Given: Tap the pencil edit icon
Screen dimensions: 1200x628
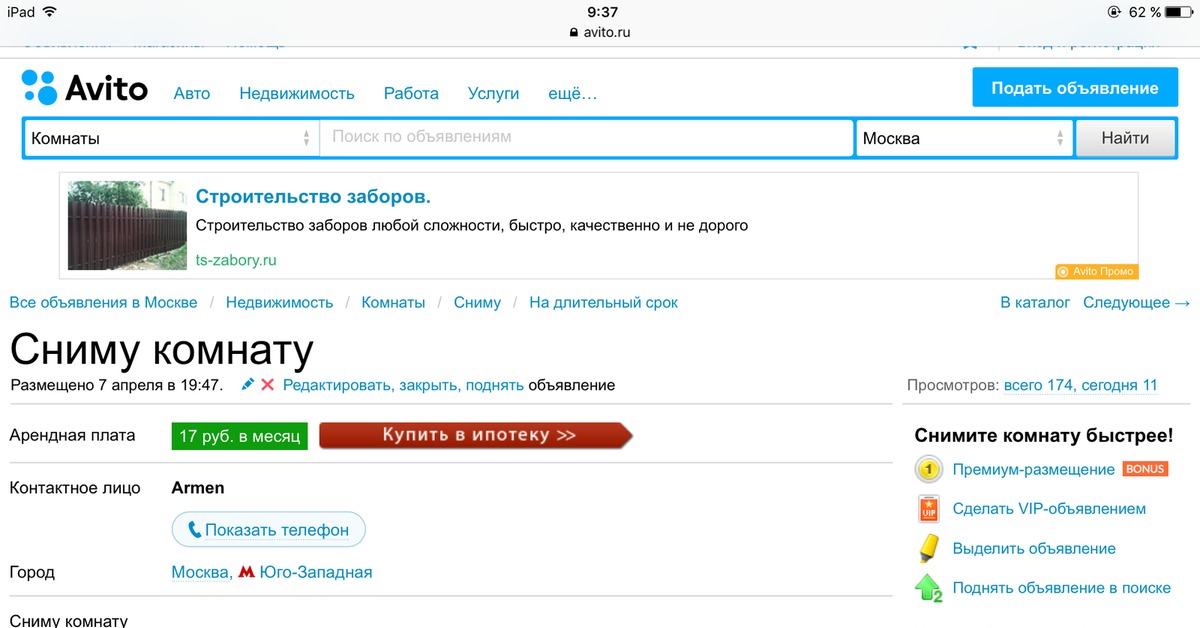Looking at the screenshot, I should [x=248, y=385].
